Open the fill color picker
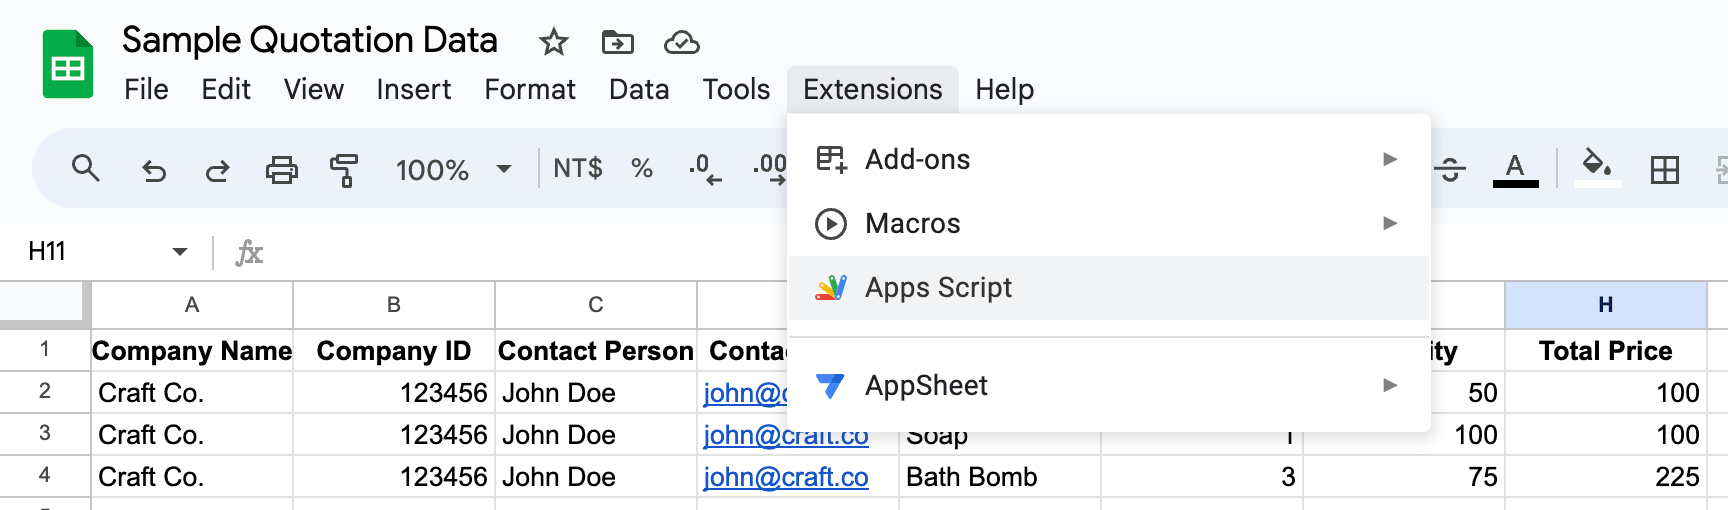 tap(1597, 167)
